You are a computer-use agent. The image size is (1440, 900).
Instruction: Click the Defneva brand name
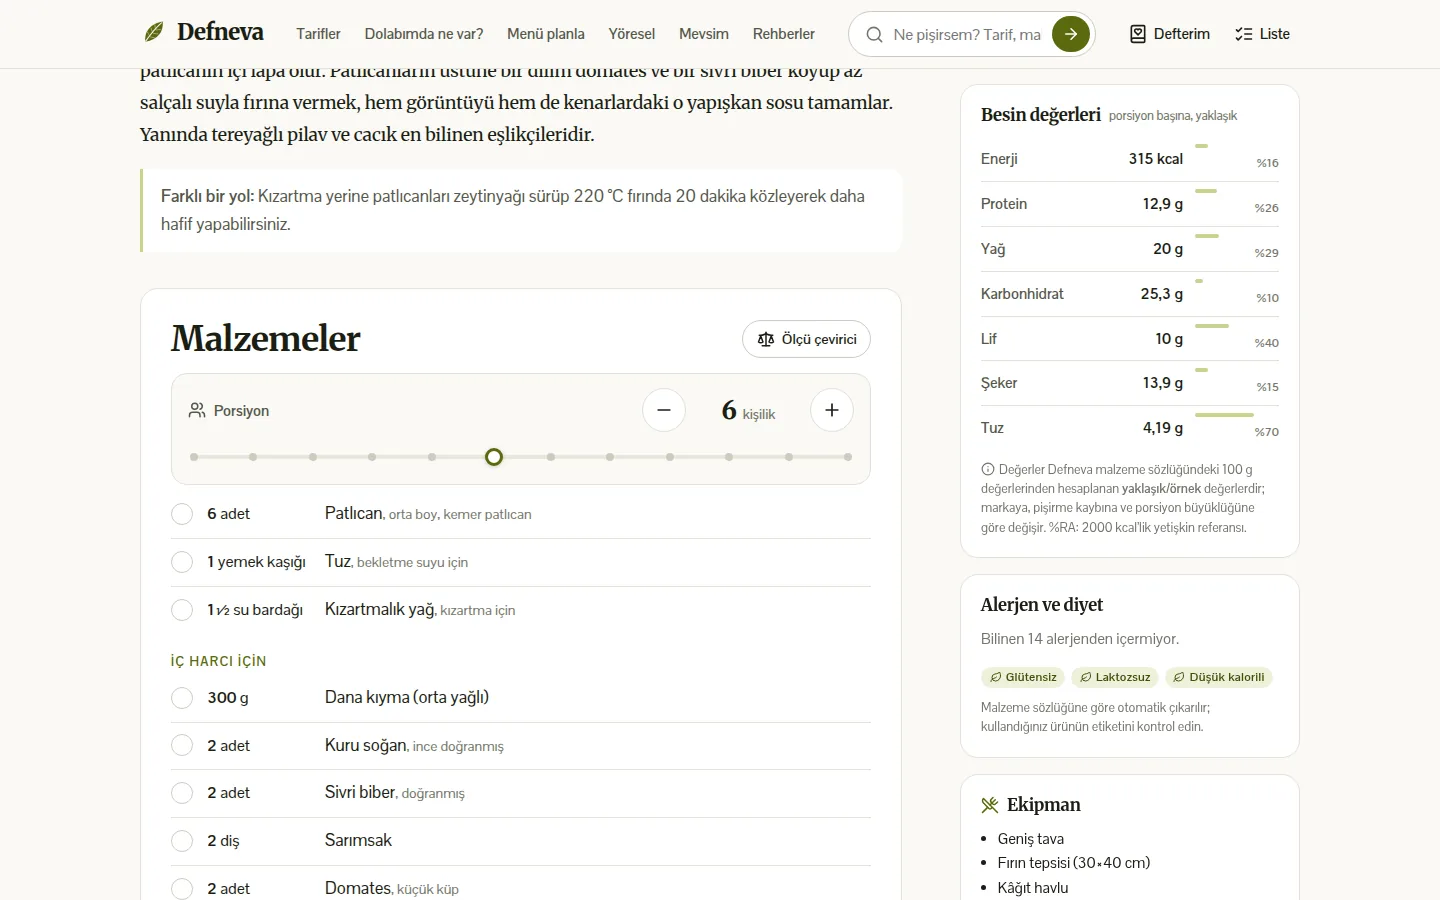click(220, 32)
